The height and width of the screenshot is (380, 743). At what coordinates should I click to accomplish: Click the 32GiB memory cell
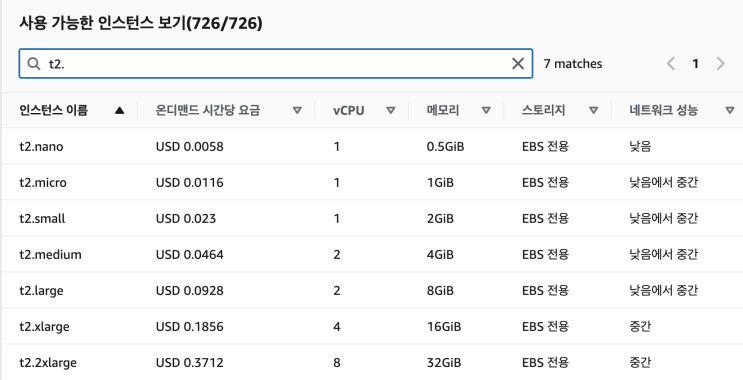[x=444, y=362]
